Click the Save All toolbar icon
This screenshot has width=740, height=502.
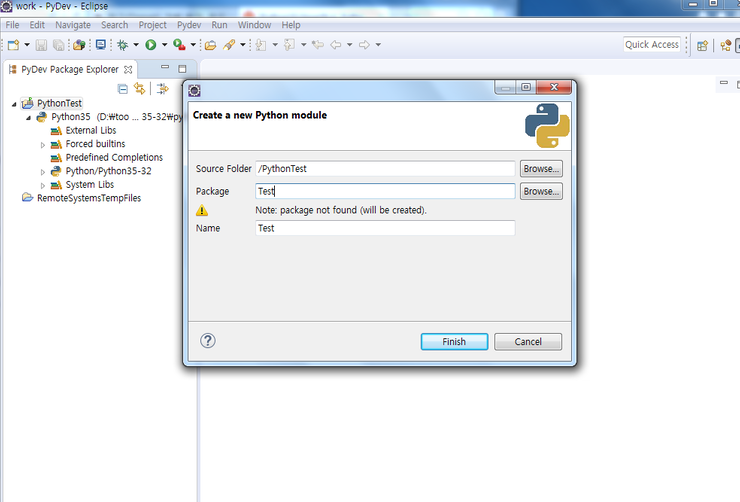click(x=59, y=45)
